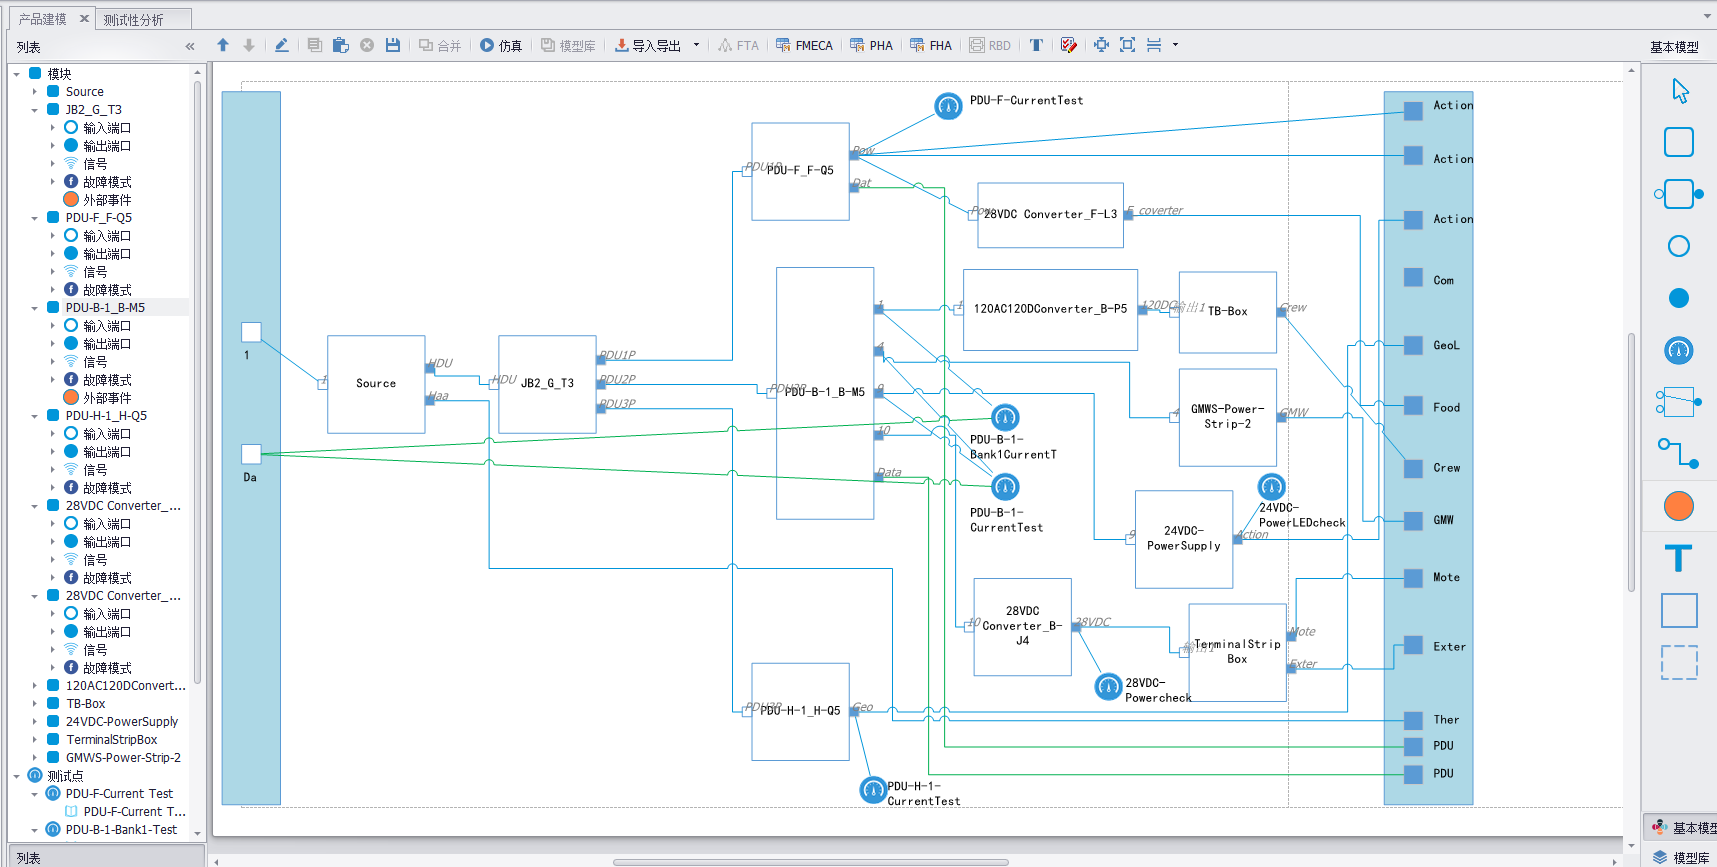Viewport: 1717px width, 867px height.
Task: Collapse the 测试点 tree node
Action: 17,776
